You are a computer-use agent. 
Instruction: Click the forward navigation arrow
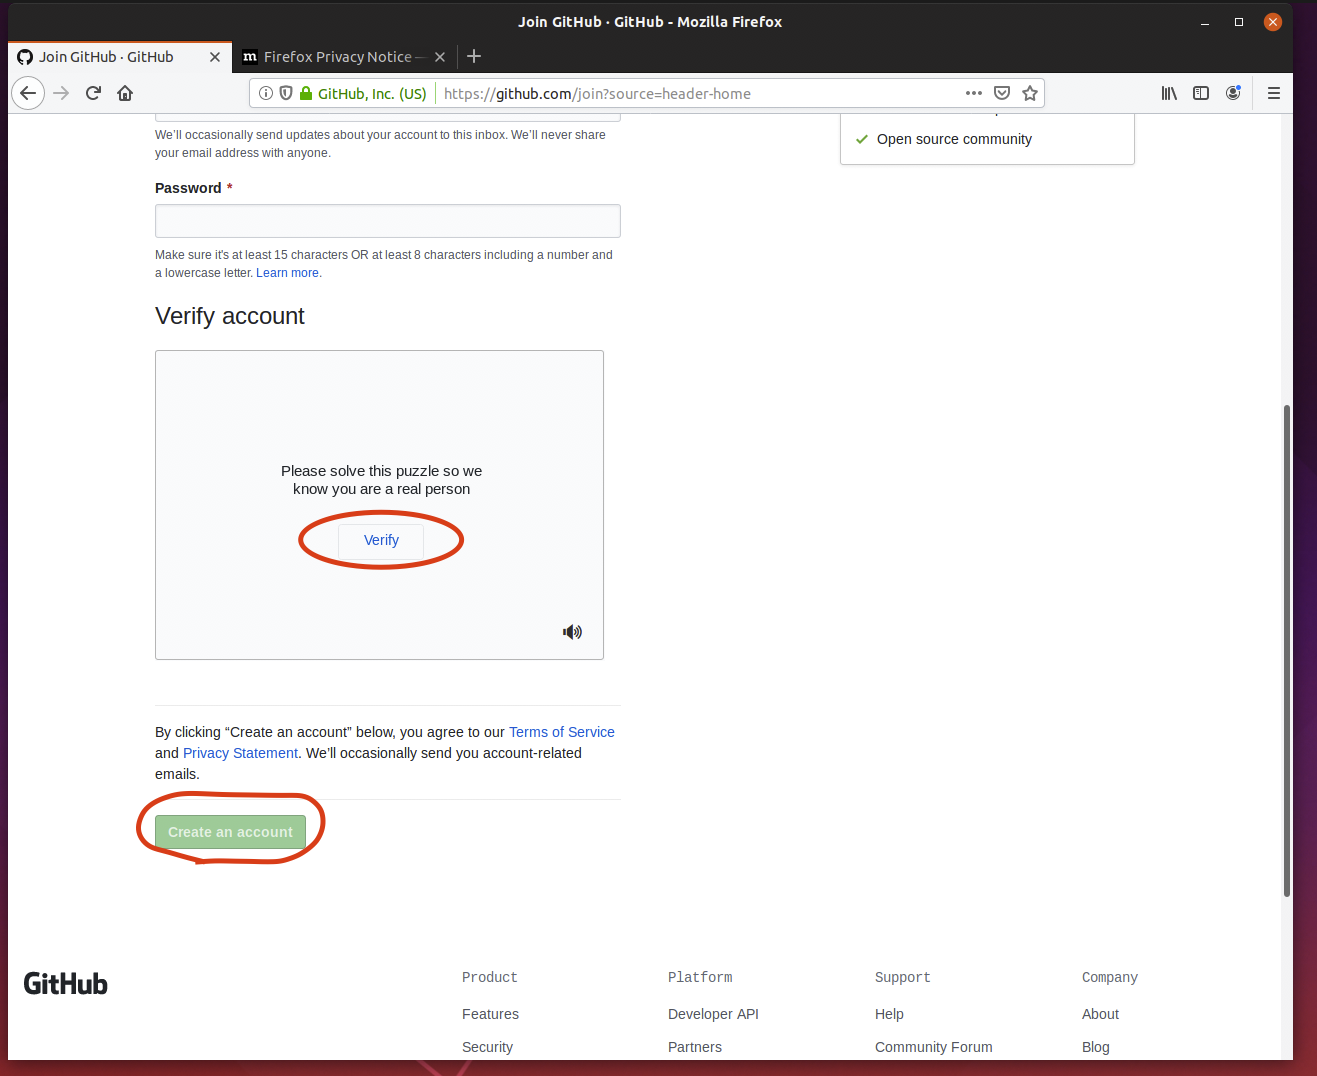click(x=61, y=93)
